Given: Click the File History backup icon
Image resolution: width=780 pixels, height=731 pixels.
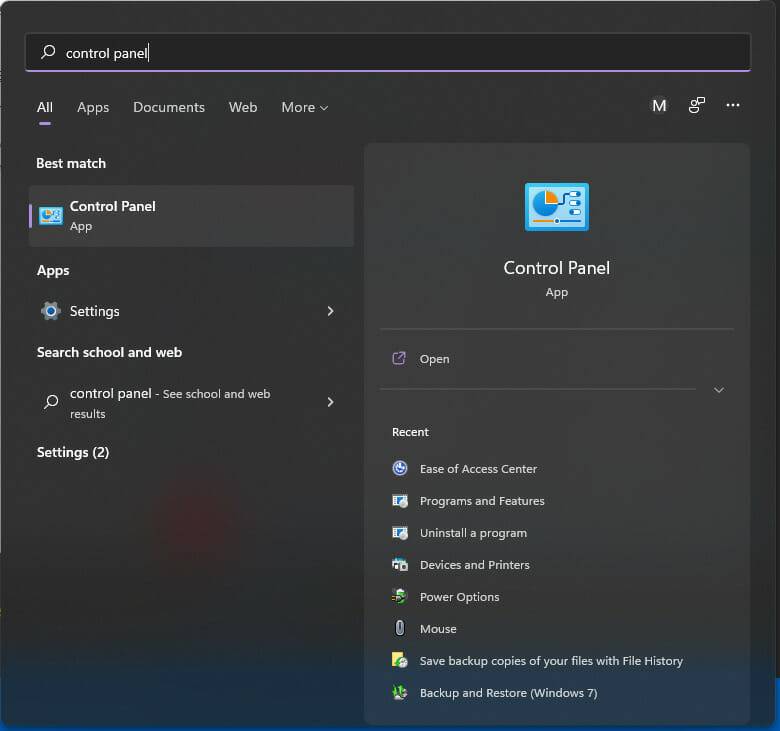Looking at the screenshot, I should [400, 661].
